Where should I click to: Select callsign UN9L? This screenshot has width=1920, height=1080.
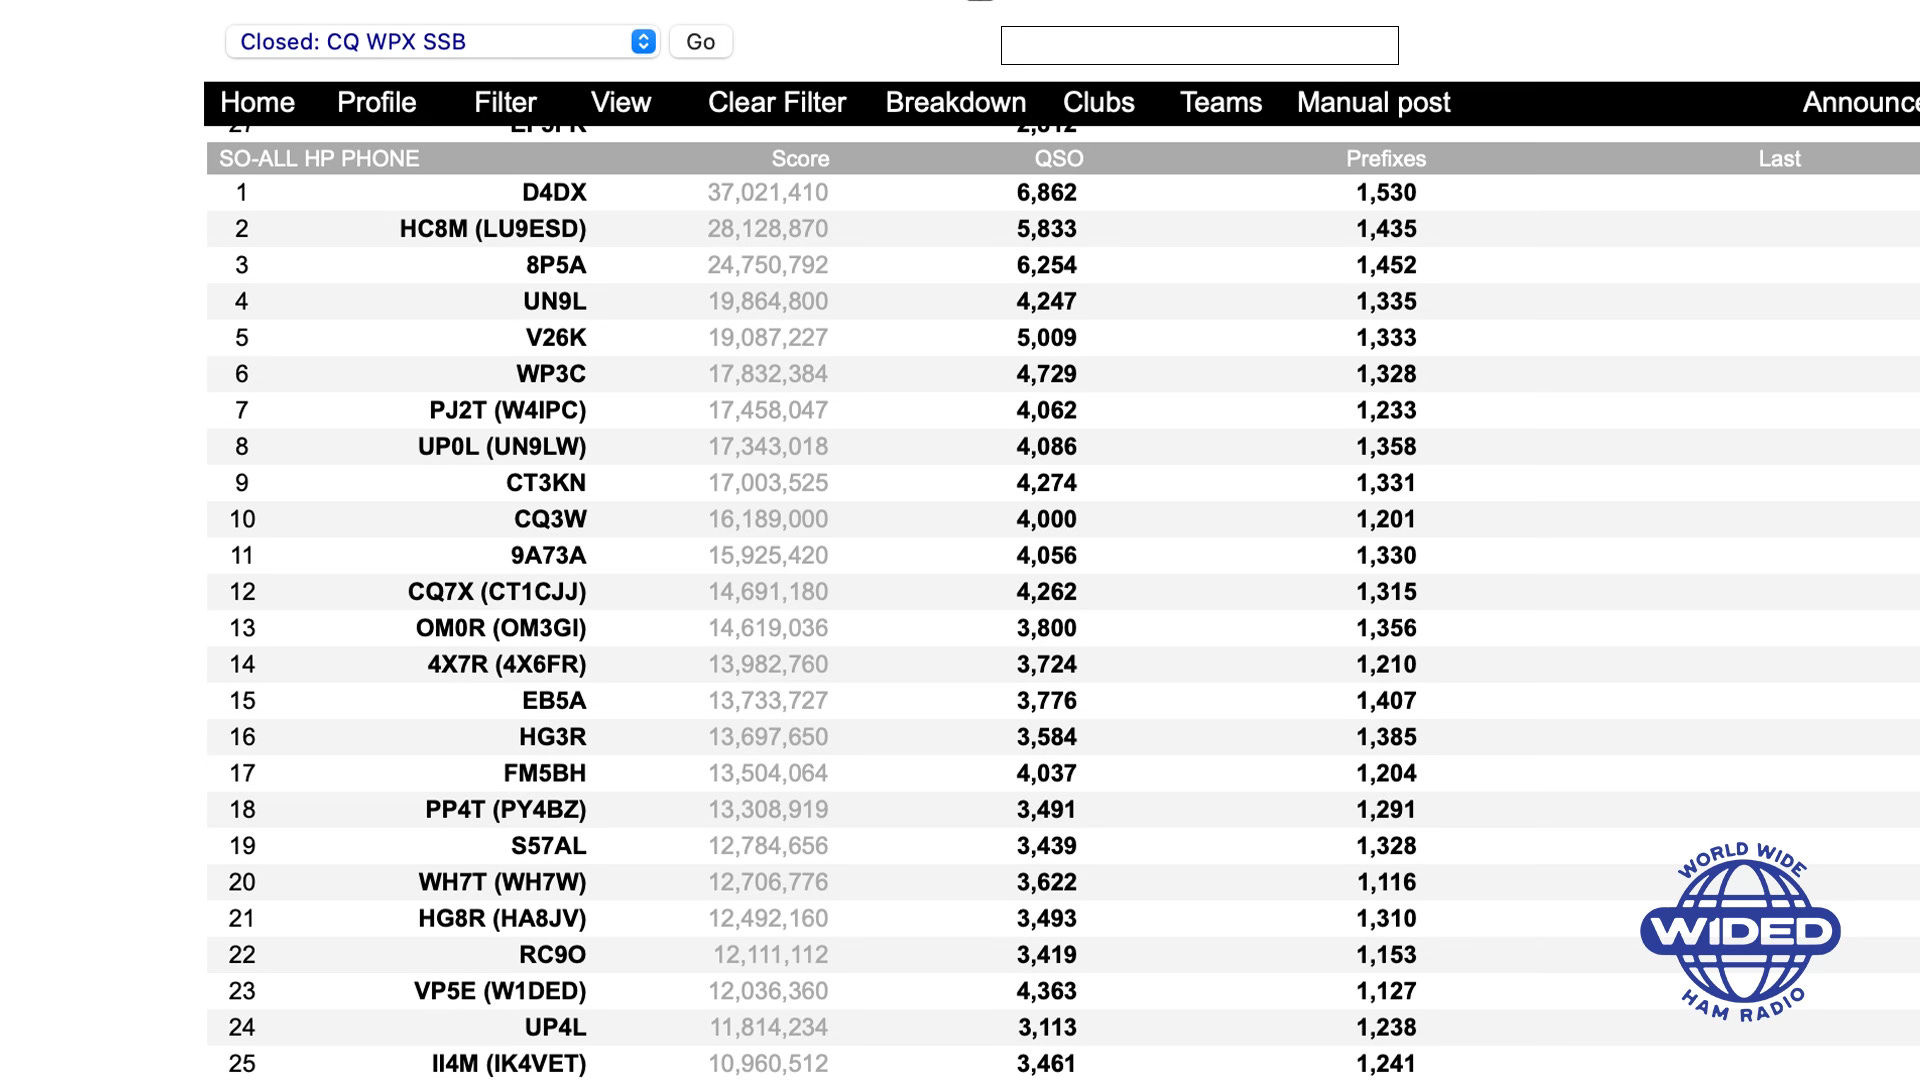pyautogui.click(x=555, y=301)
